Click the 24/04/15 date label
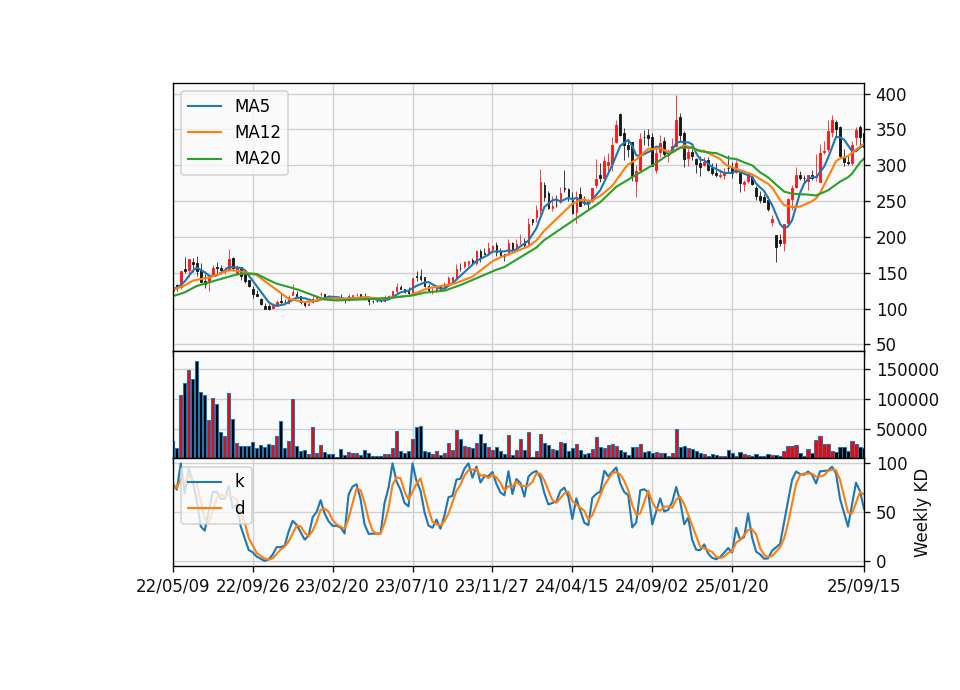 point(572,586)
